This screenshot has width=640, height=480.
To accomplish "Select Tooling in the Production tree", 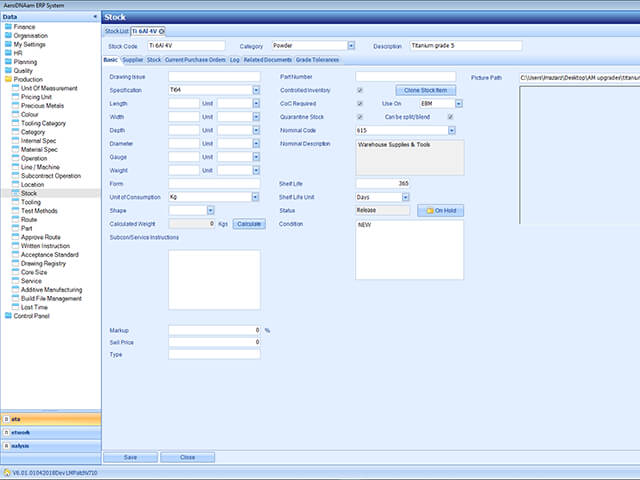I will click(31, 202).
